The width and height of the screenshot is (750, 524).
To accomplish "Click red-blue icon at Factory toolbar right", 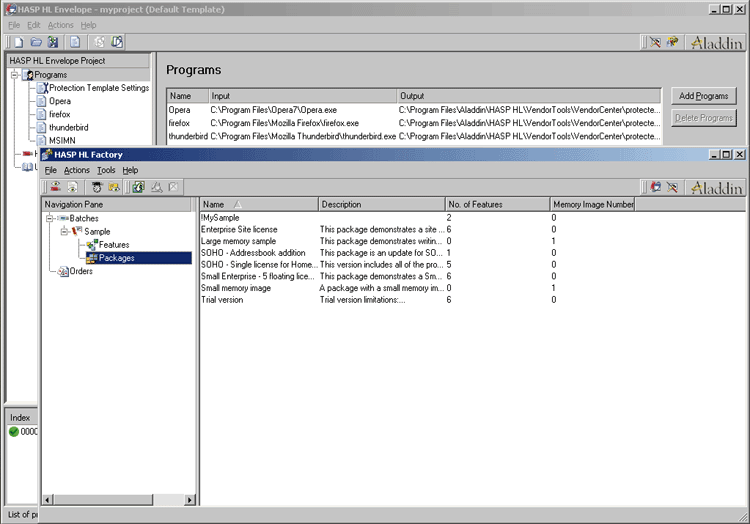I will (x=656, y=187).
